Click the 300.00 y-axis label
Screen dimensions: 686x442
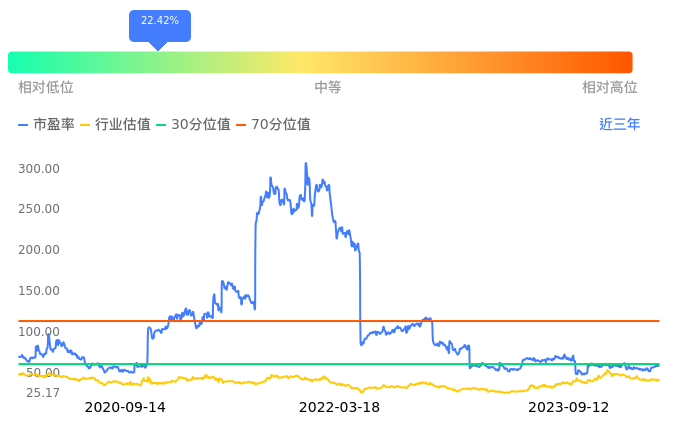coord(39,168)
